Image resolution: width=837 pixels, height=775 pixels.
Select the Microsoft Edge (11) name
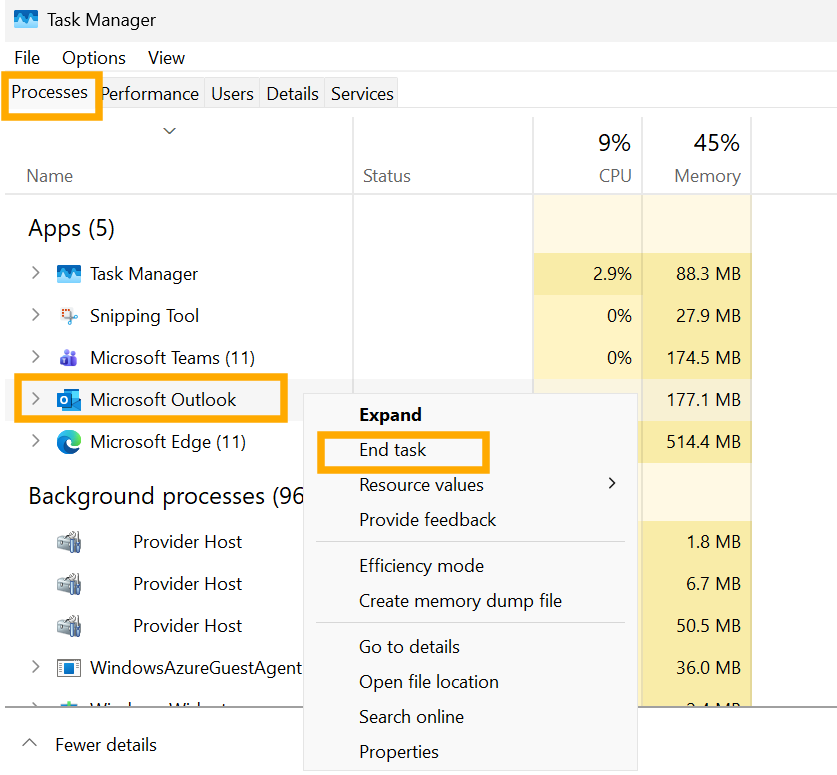click(168, 442)
